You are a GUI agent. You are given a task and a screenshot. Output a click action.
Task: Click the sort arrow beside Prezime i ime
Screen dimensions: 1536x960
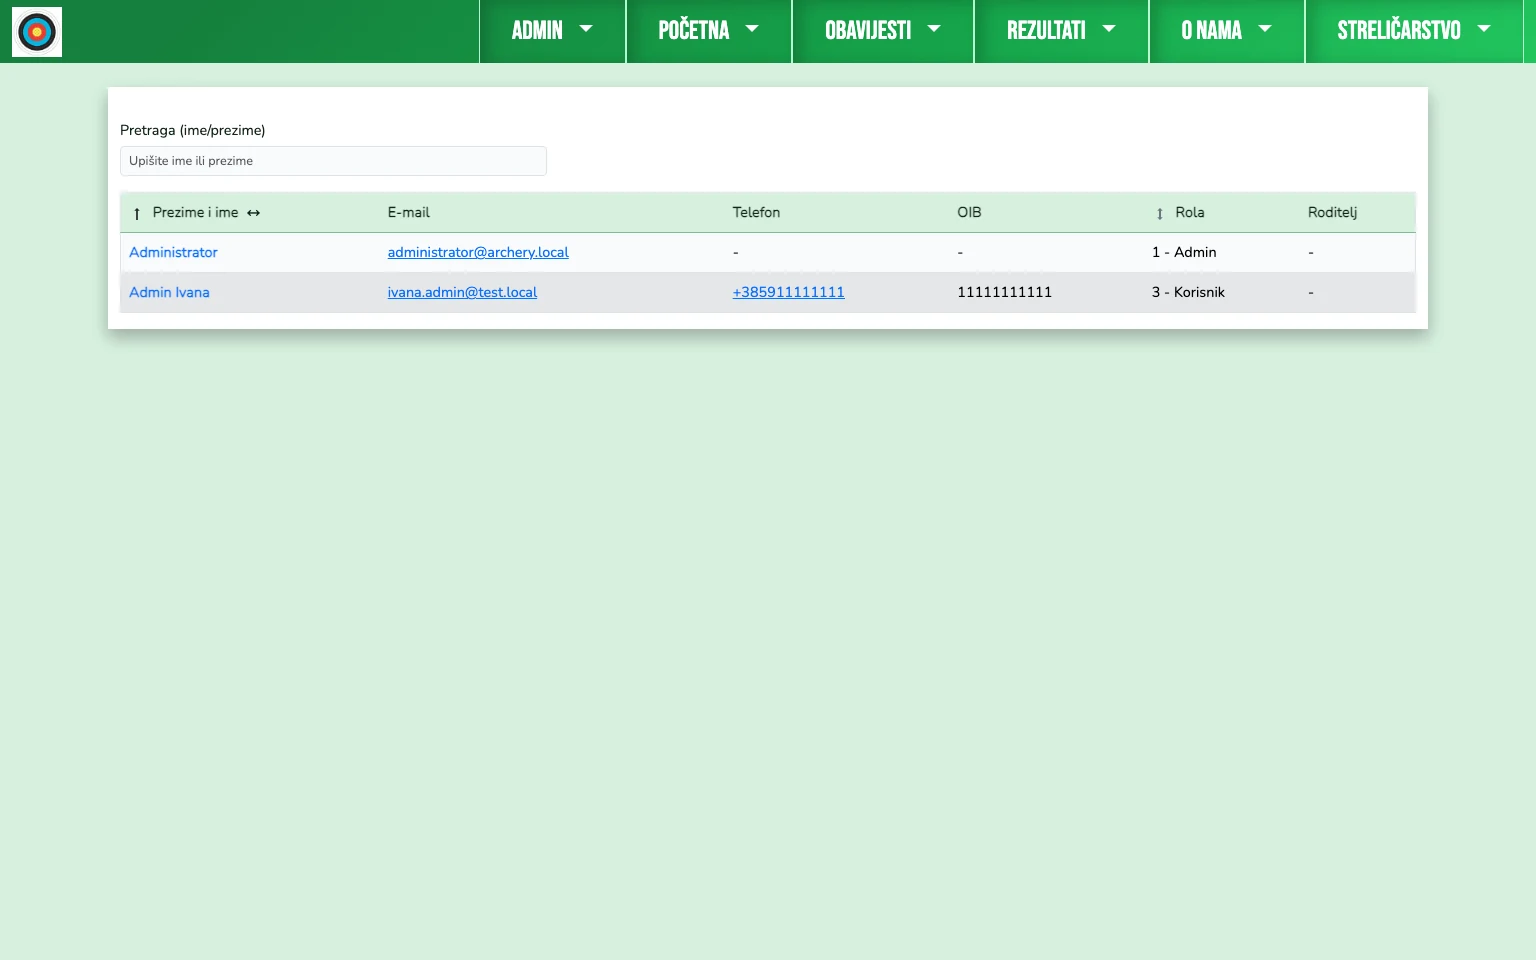pyautogui.click(x=136, y=212)
